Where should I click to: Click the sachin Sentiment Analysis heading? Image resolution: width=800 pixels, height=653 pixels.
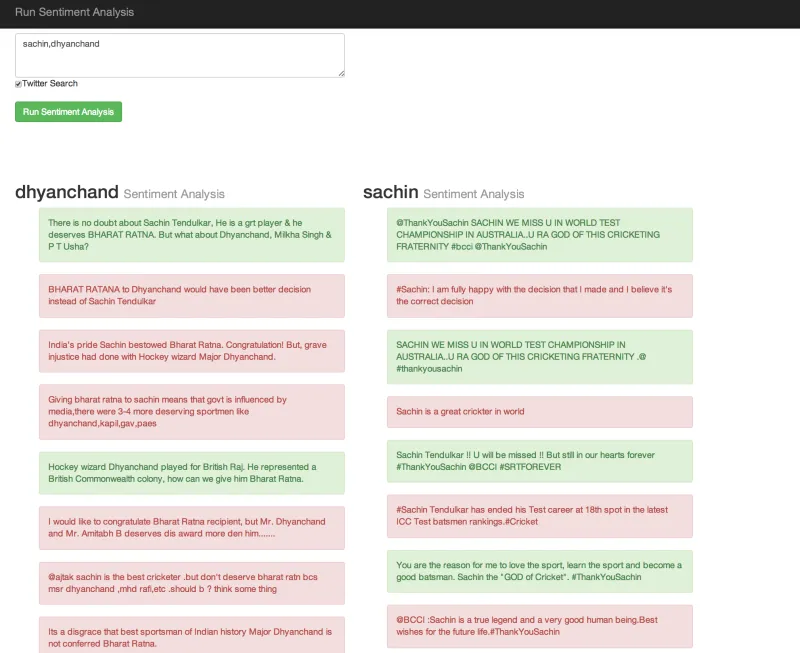coord(443,193)
